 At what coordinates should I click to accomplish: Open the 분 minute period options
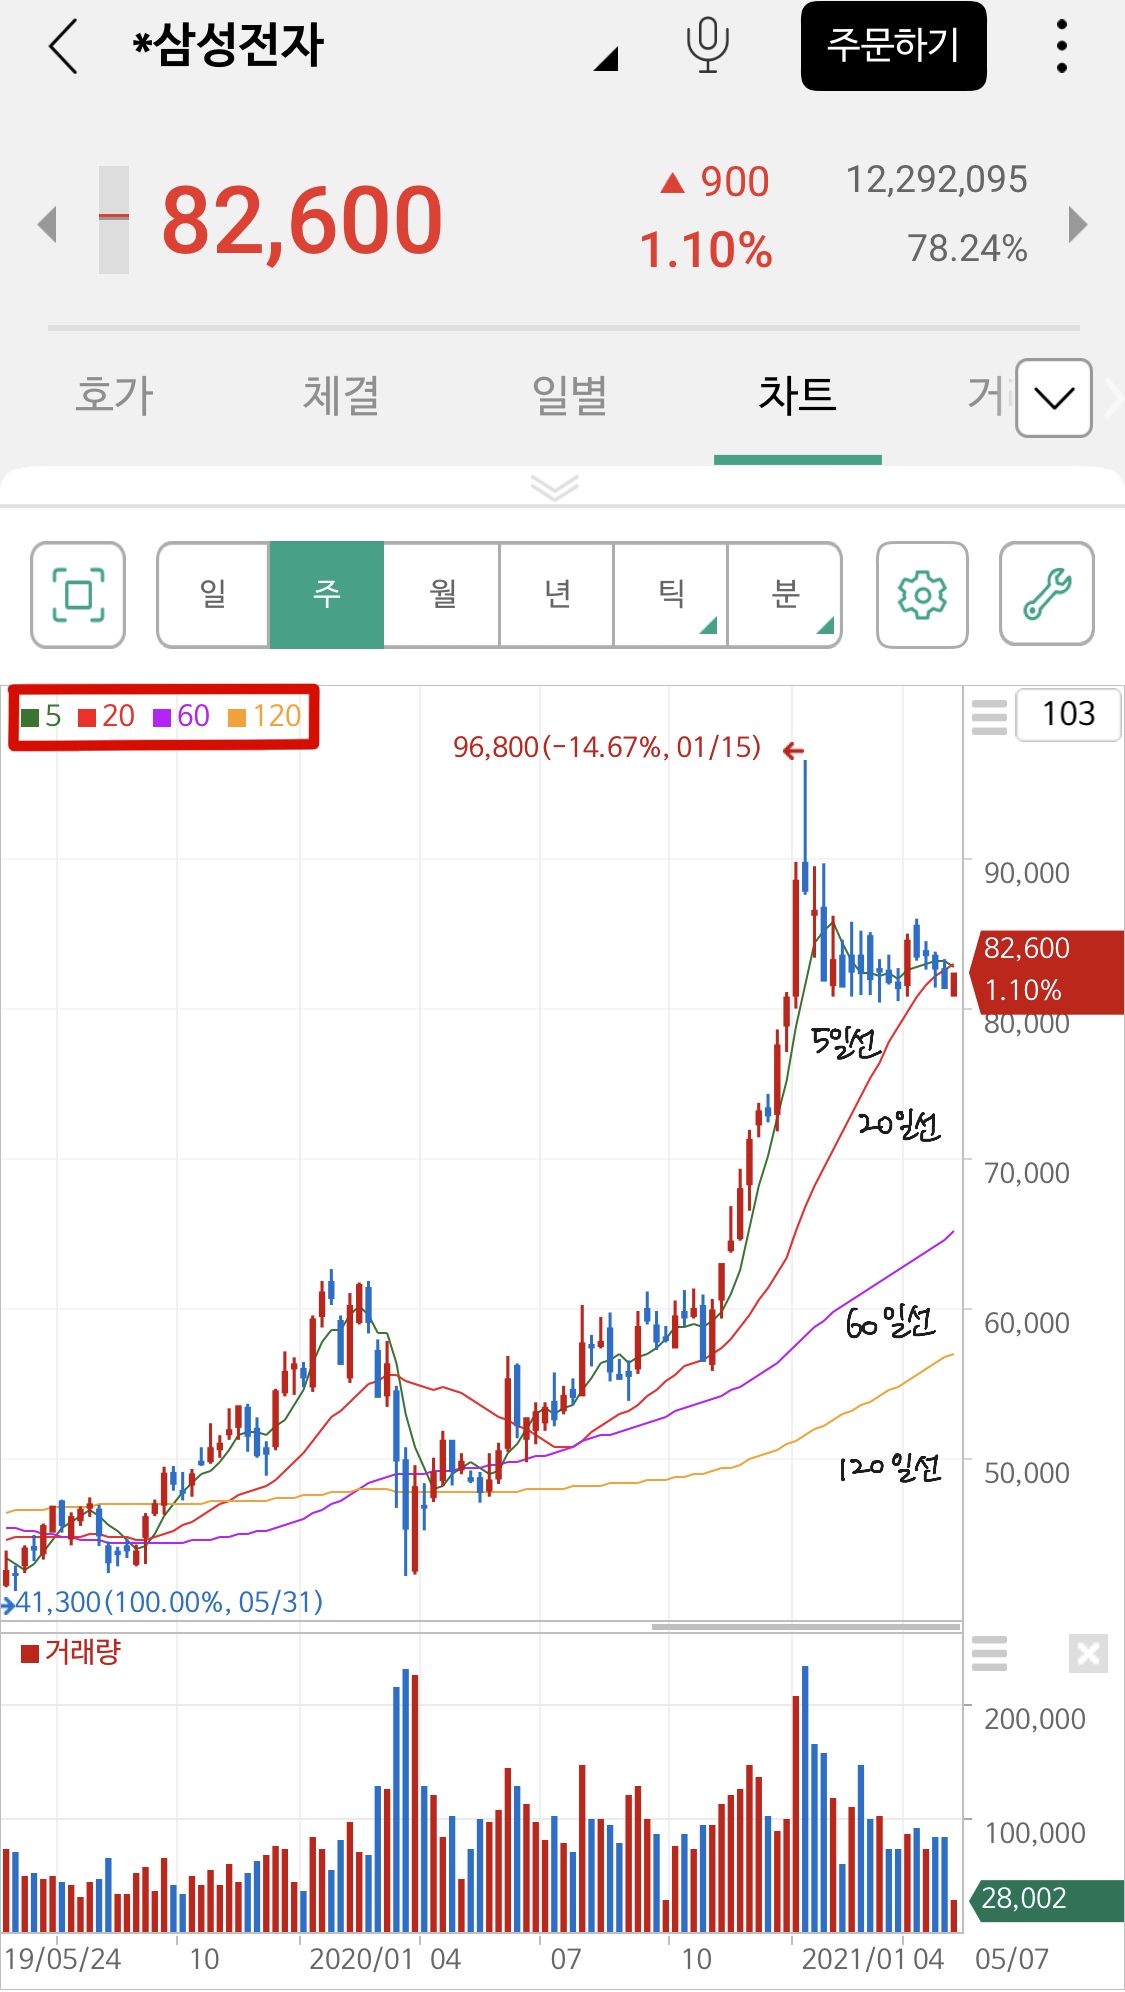coord(785,595)
